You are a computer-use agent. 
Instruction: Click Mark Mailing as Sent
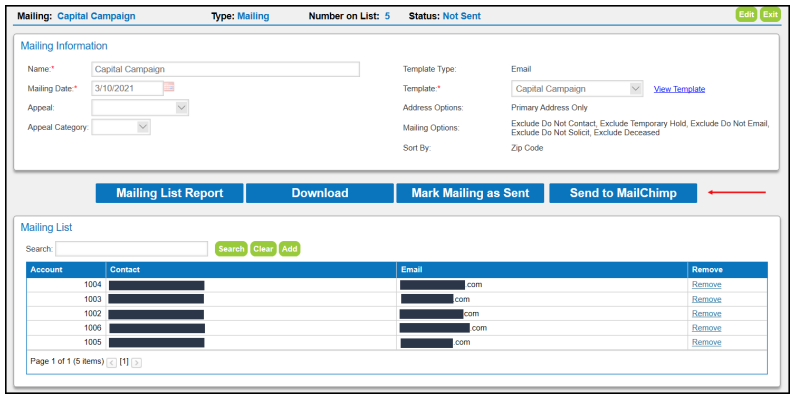pyautogui.click(x=470, y=193)
